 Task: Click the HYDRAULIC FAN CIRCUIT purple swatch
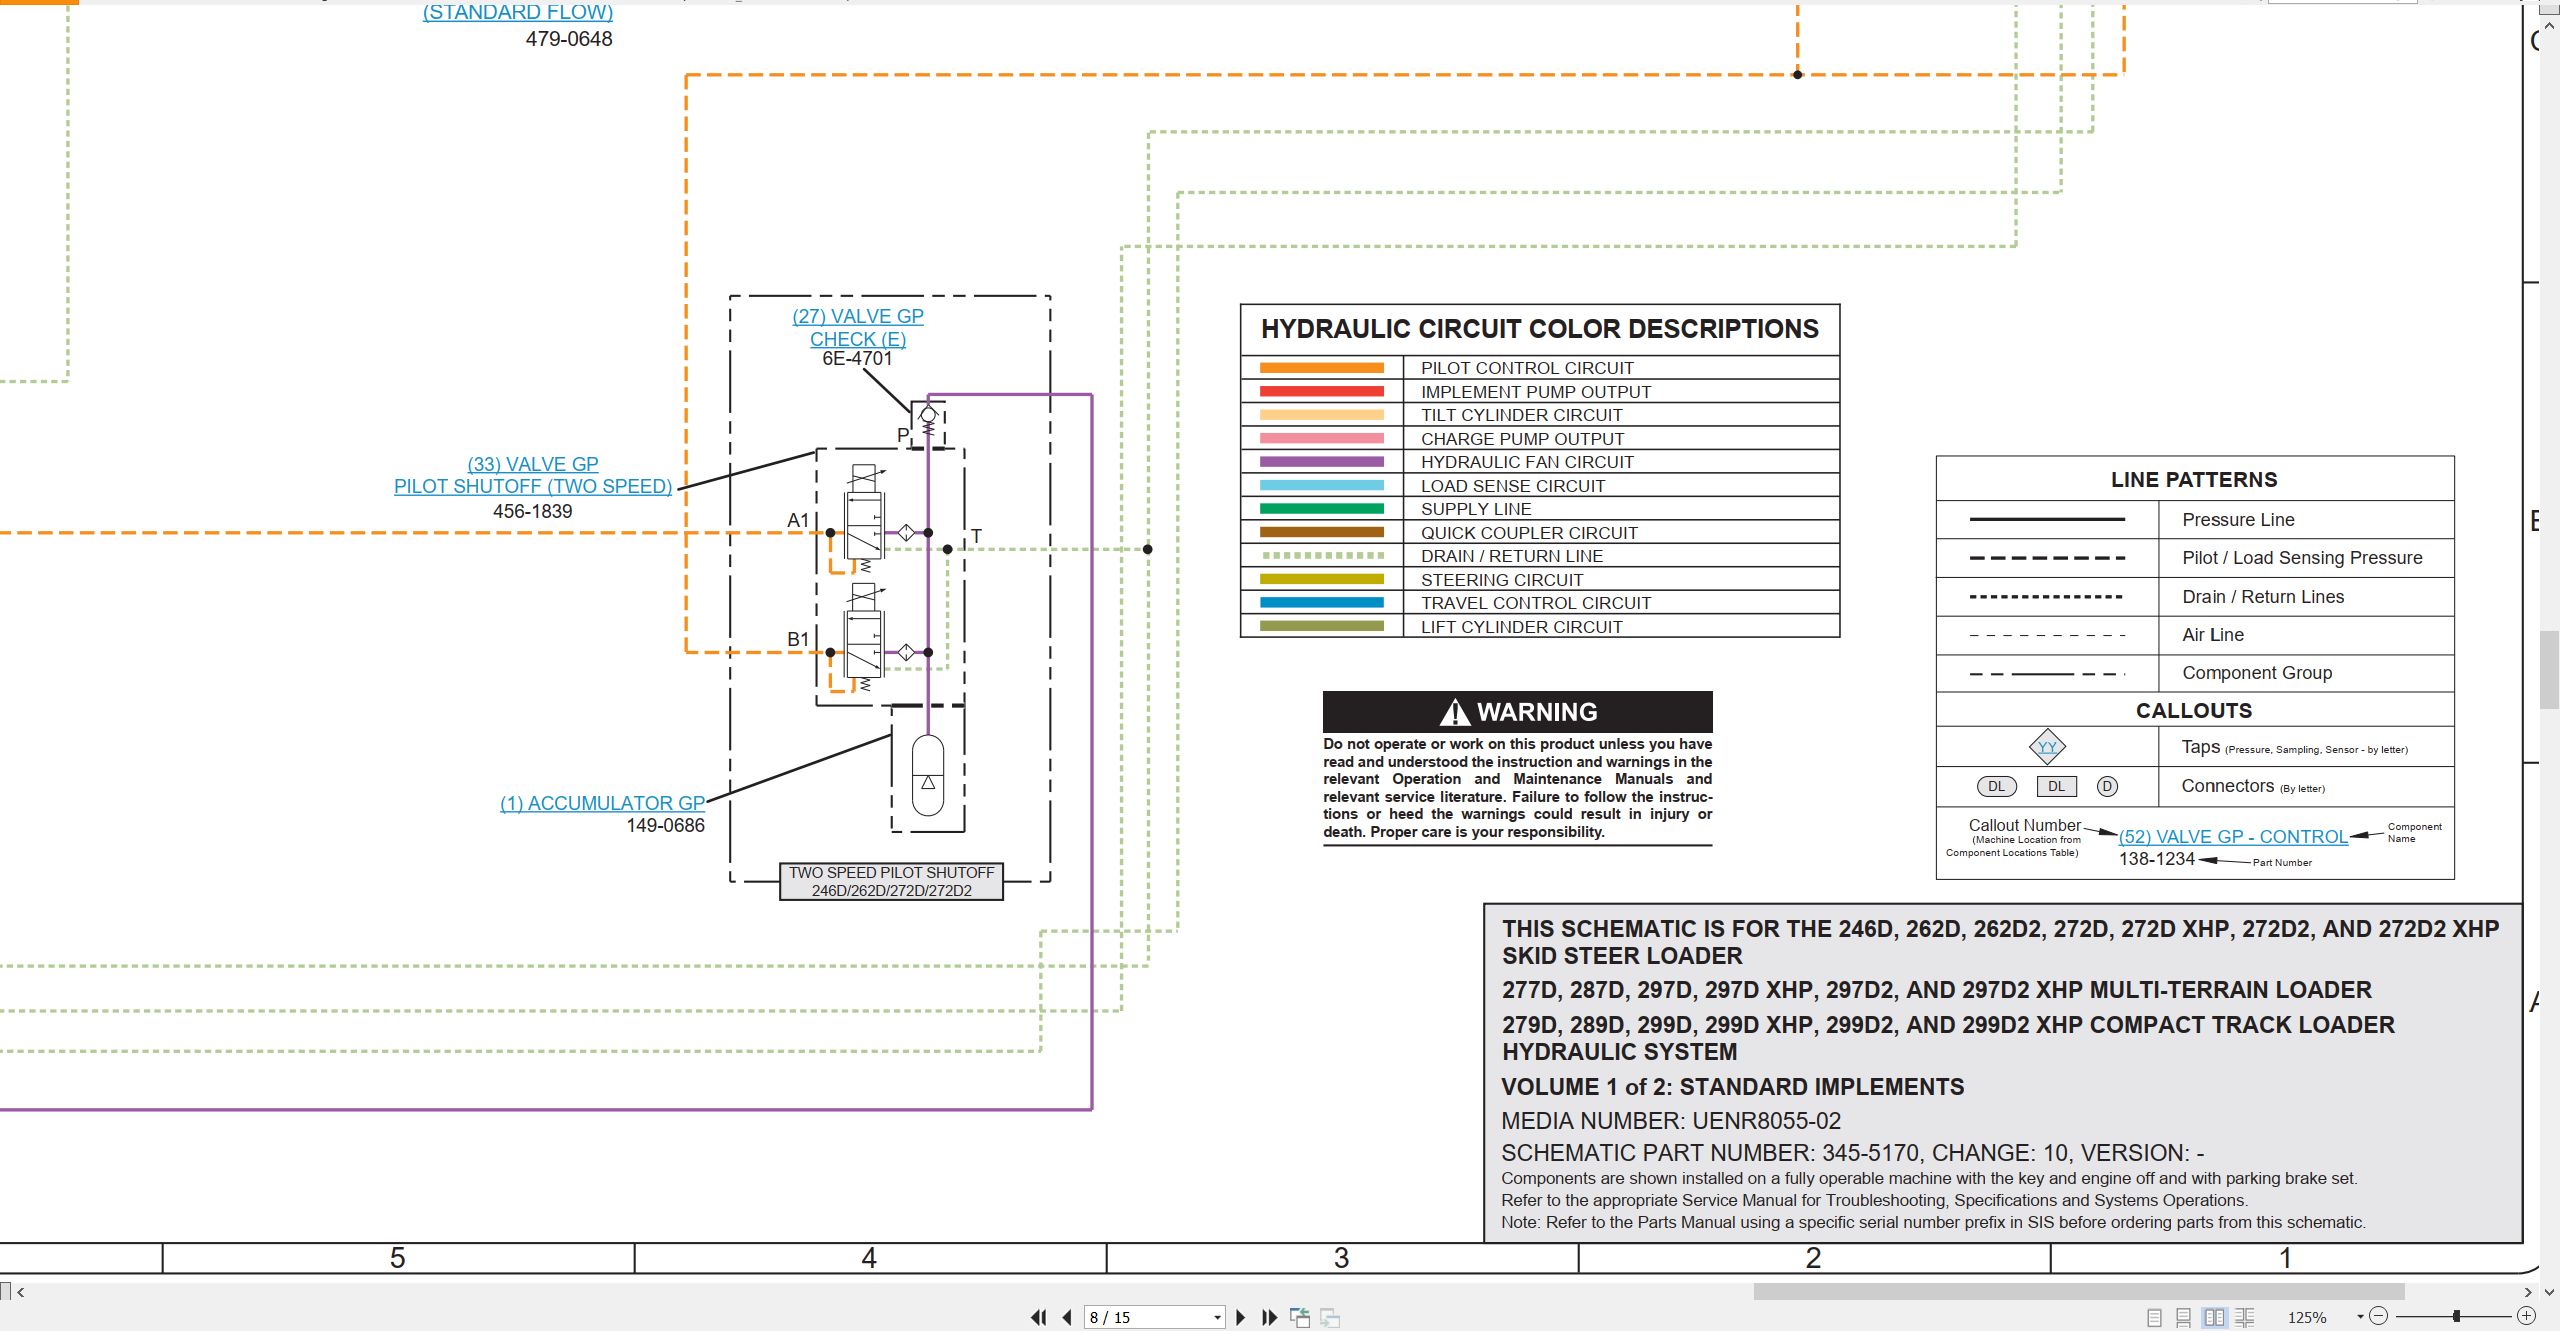pos(1321,462)
